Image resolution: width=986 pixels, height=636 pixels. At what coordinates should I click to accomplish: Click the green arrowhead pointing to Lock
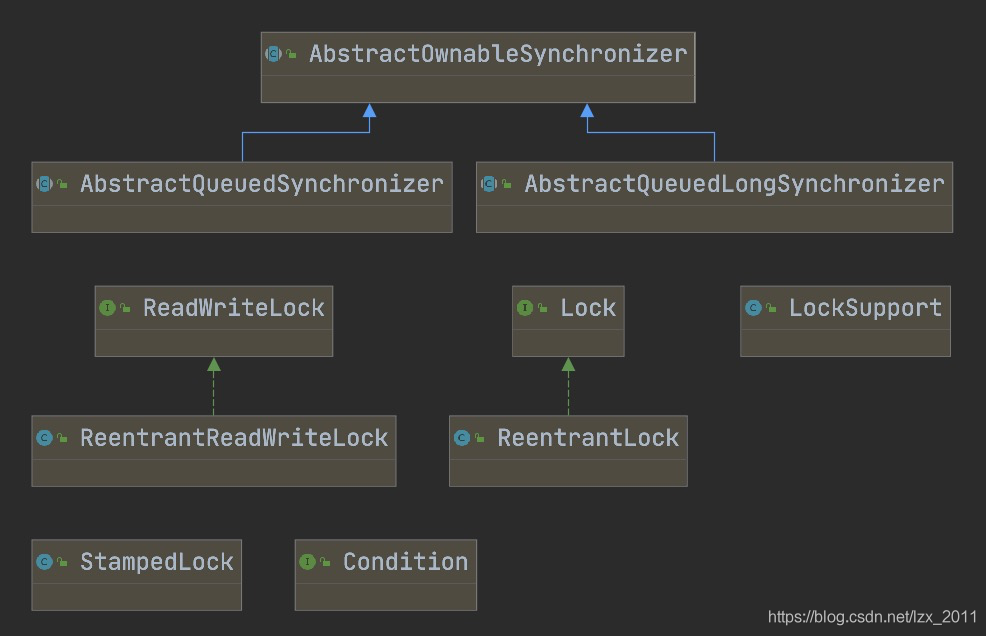pos(568,364)
